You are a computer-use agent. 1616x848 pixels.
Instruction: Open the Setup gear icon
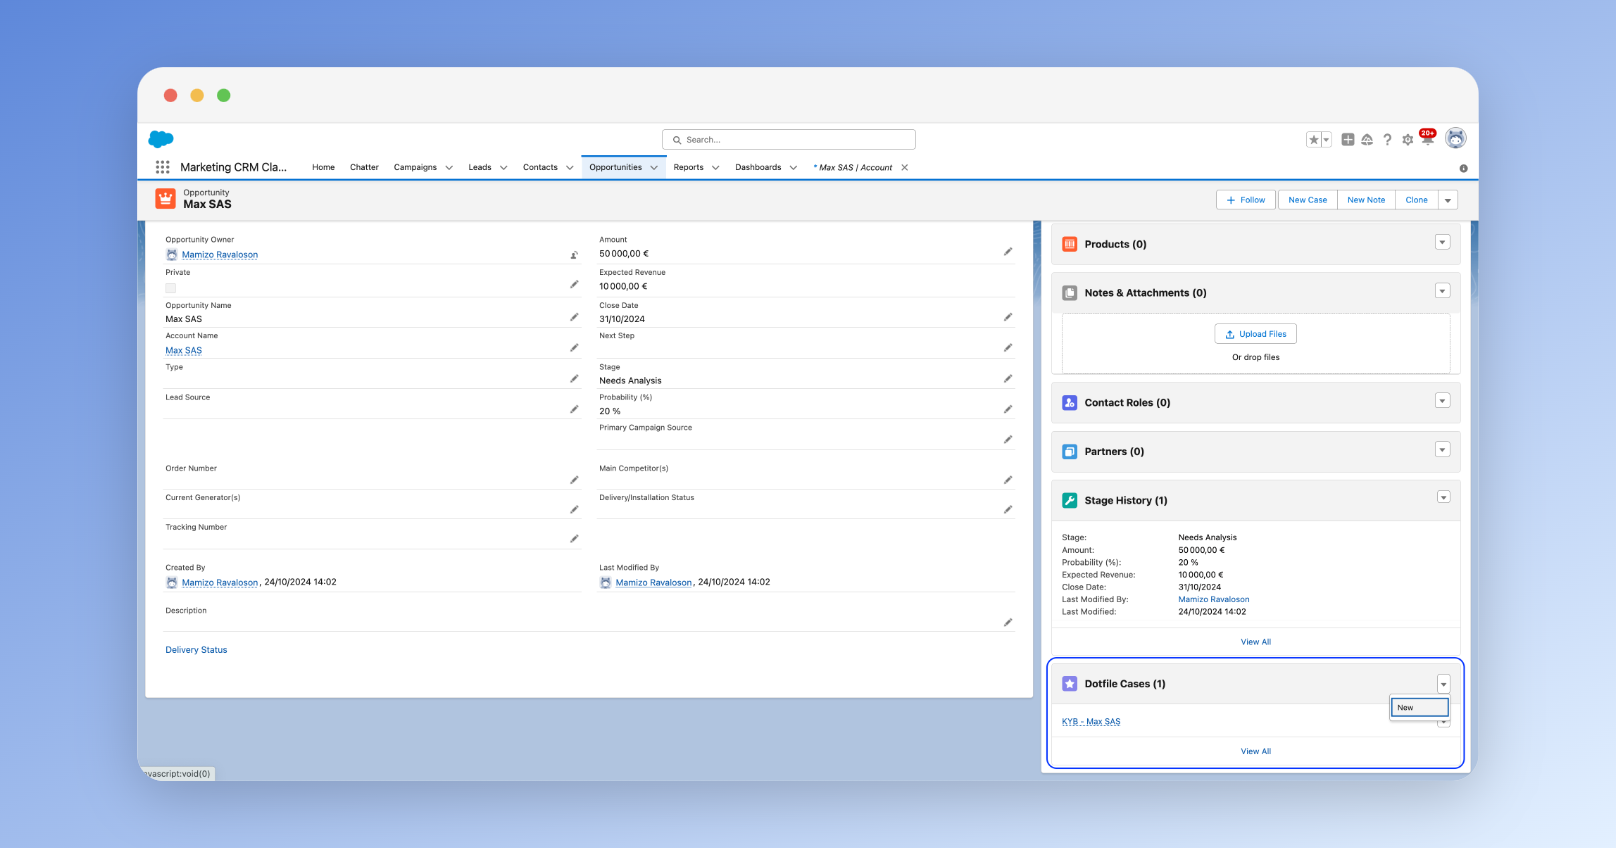pyautogui.click(x=1408, y=140)
